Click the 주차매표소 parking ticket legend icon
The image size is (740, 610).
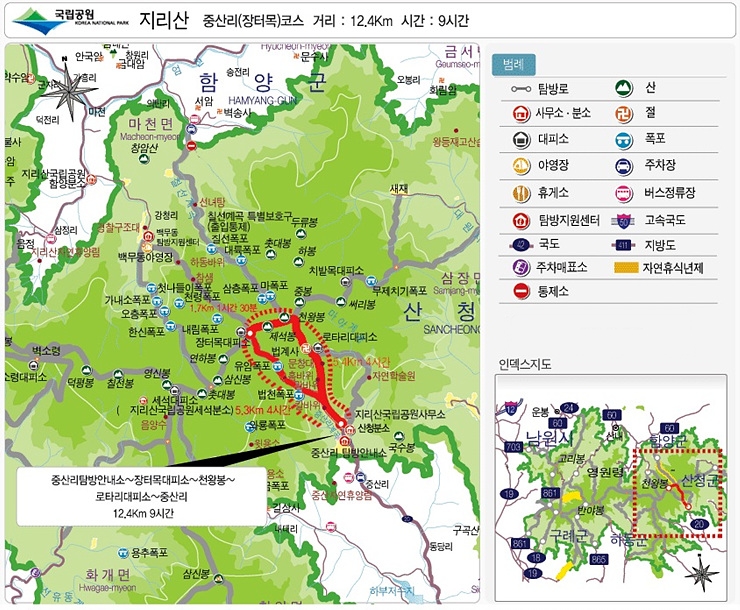click(521, 267)
